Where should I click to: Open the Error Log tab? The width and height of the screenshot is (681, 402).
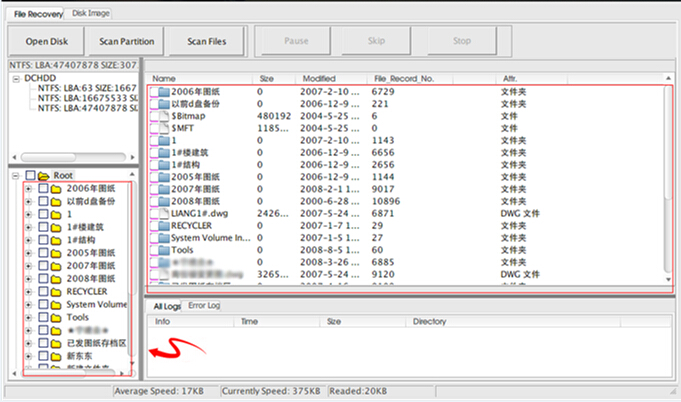pos(204,306)
